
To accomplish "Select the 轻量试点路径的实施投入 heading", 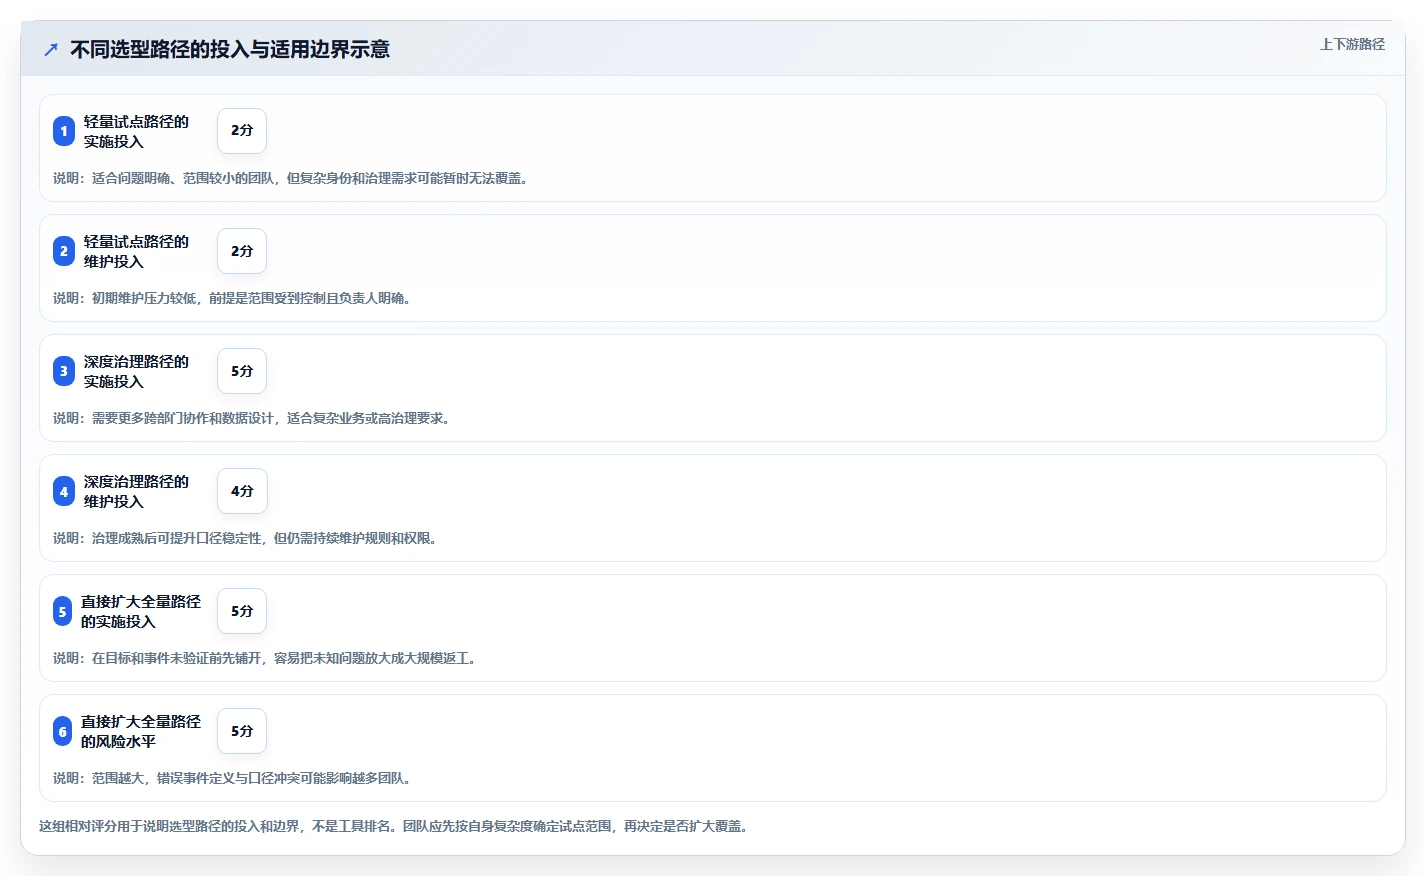I will coord(136,131).
